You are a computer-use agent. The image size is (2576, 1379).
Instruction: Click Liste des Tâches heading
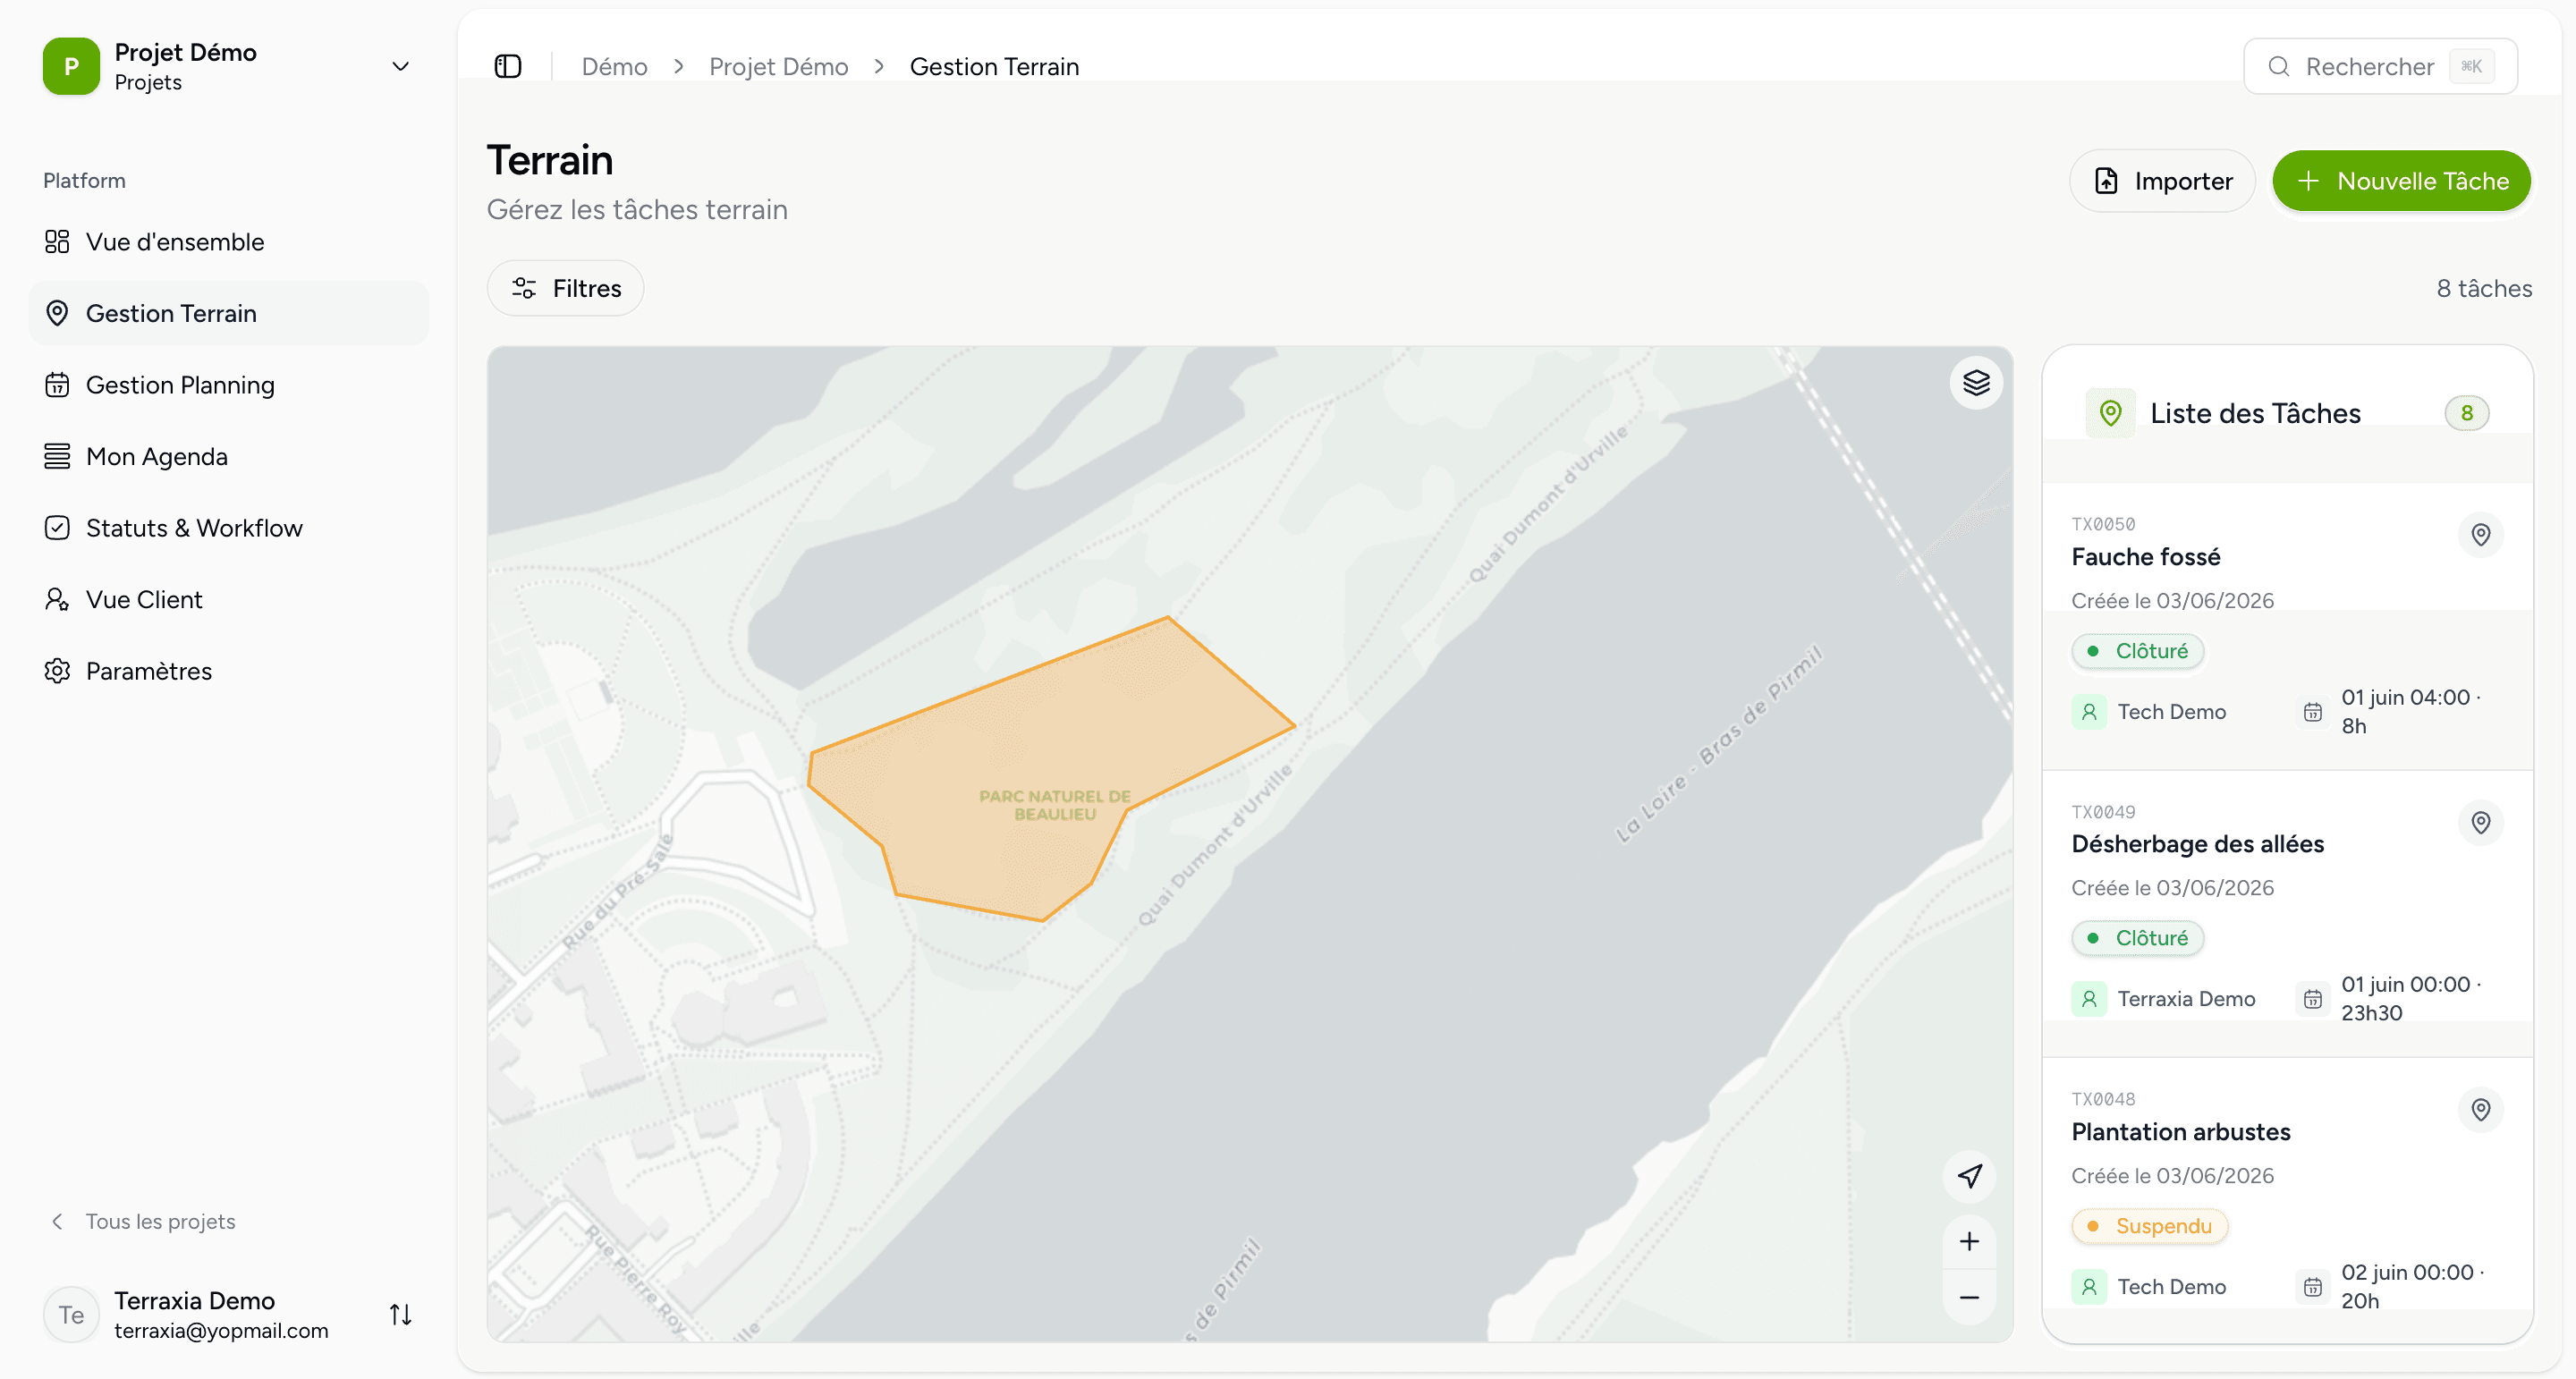click(2255, 413)
